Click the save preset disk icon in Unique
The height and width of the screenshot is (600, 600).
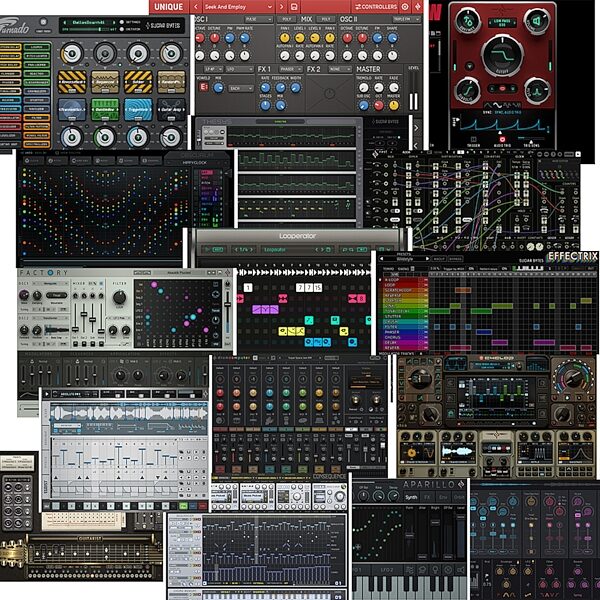[x=294, y=7]
